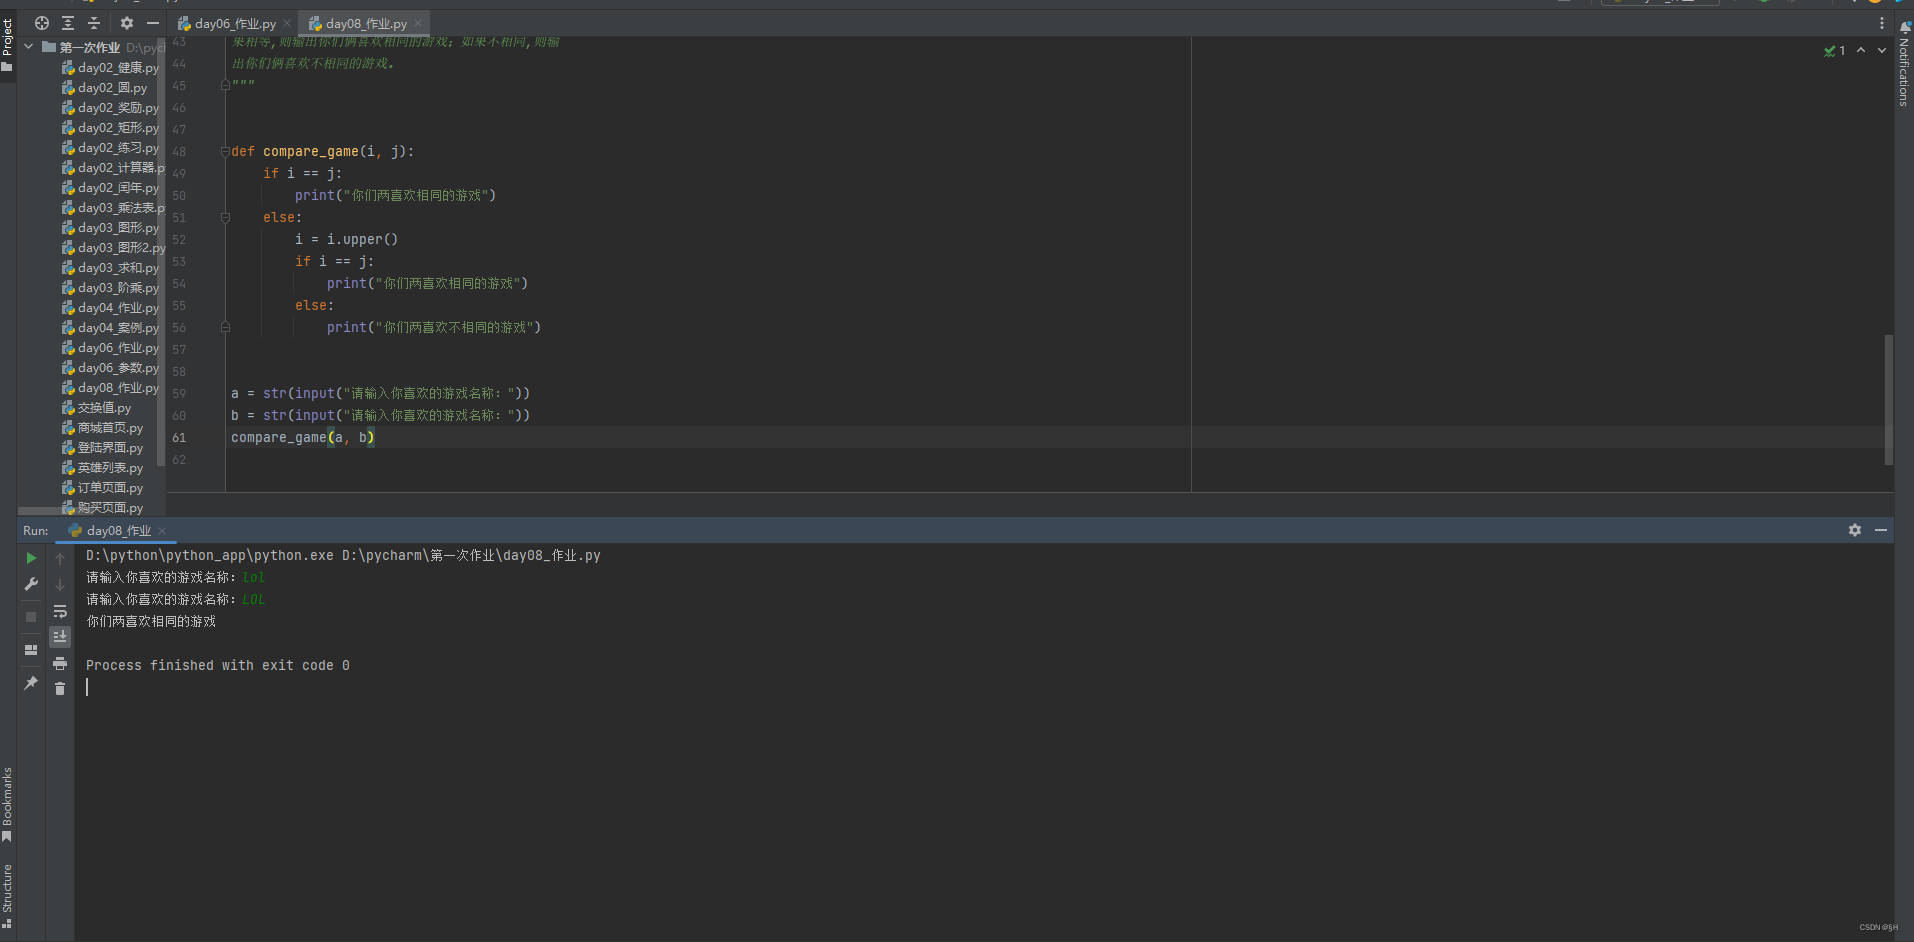This screenshot has width=1914, height=942.
Task: Click line number 61 in the gutter
Action: (x=179, y=438)
